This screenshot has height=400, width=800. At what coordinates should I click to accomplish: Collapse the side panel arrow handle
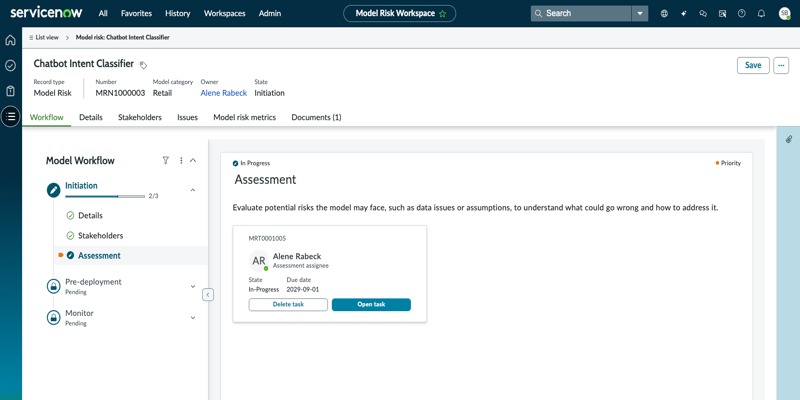click(208, 295)
